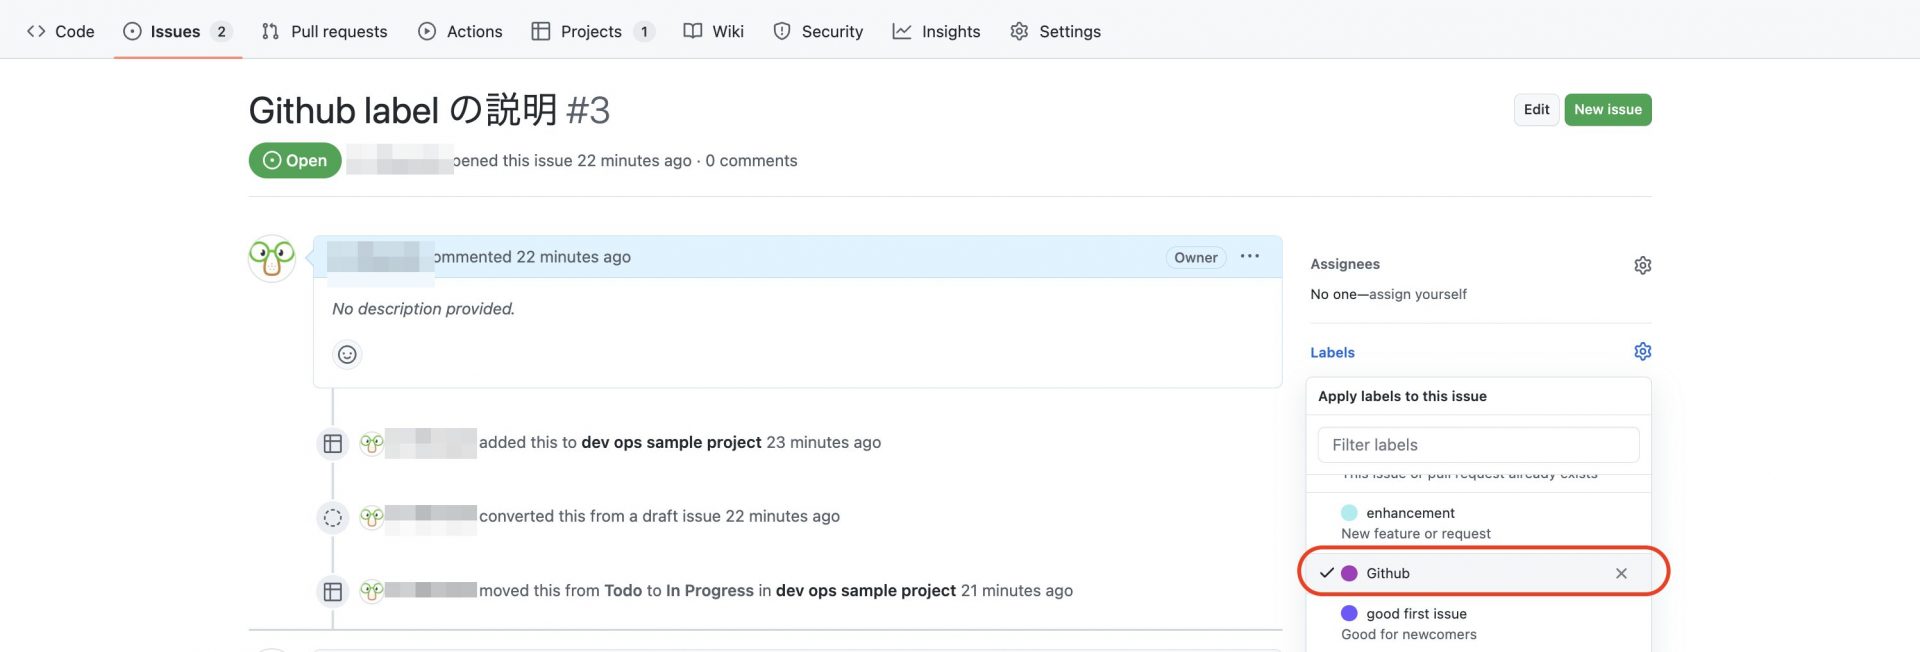Click the owner avatar beside the comment

[272, 259]
